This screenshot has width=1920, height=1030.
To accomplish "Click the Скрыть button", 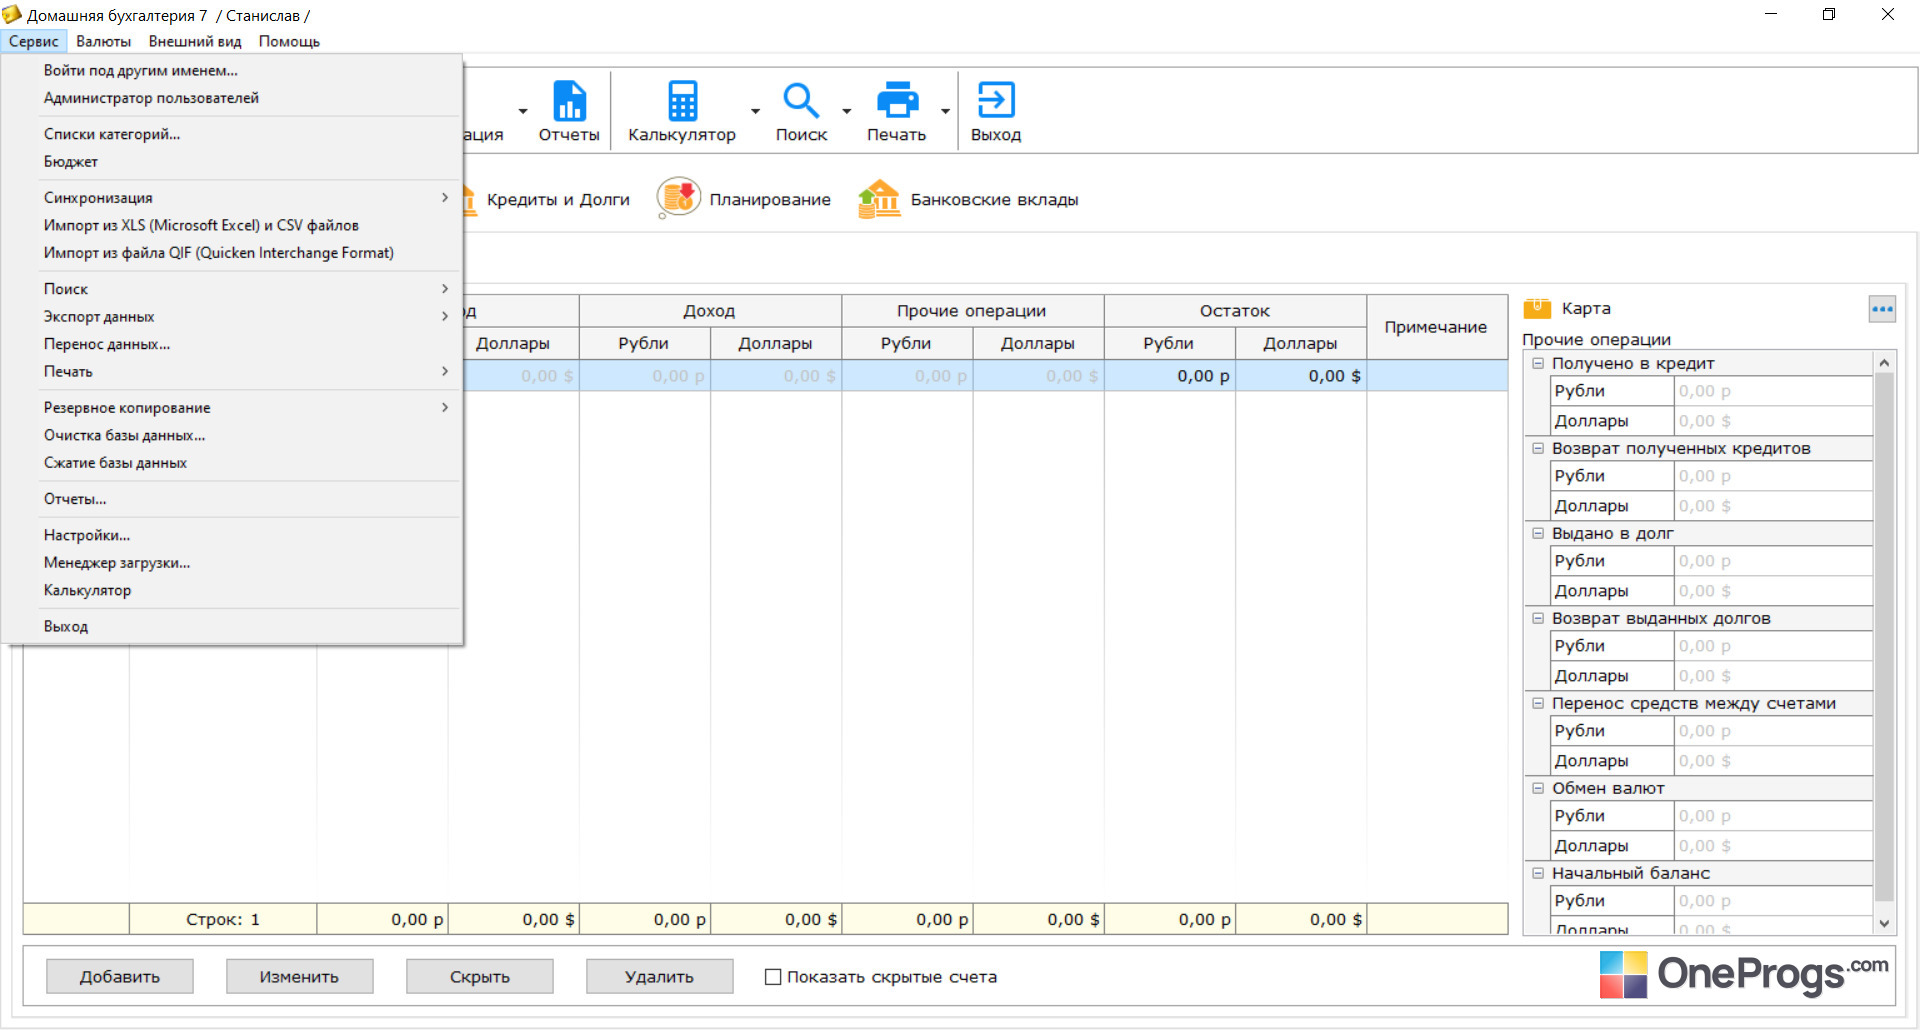I will point(480,977).
